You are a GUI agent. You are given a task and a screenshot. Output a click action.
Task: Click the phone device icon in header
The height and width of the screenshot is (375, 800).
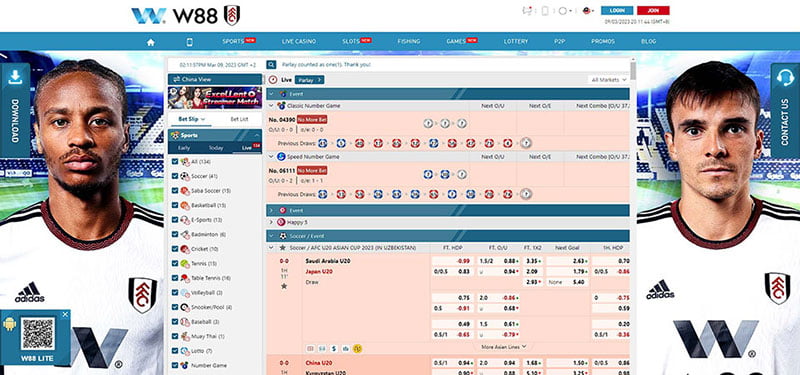(545, 11)
